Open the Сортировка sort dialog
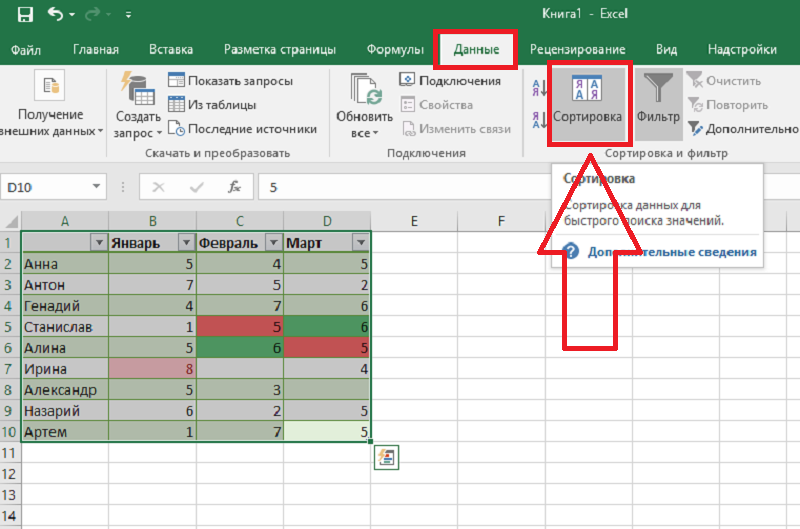 [x=587, y=101]
